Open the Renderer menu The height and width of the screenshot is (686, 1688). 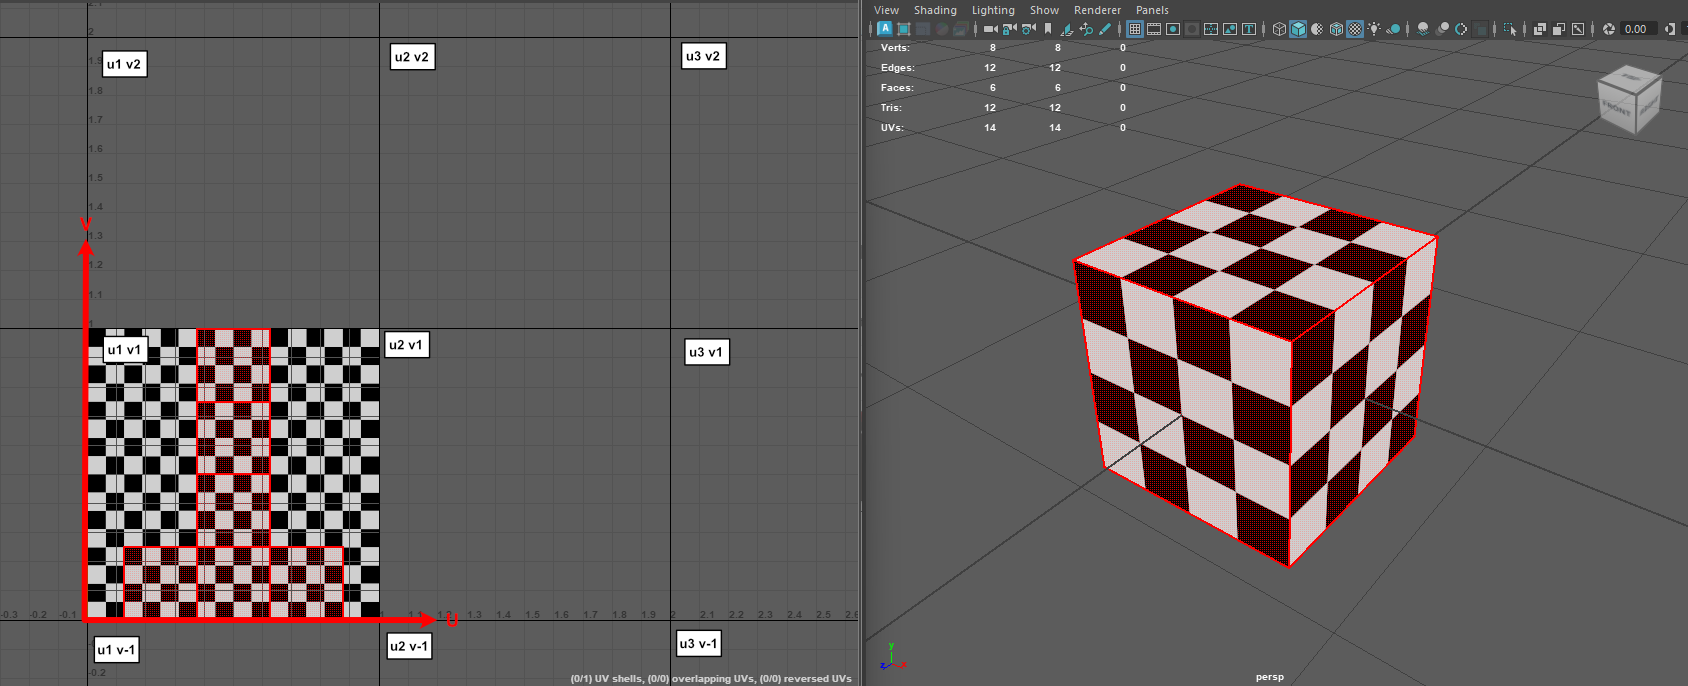[1097, 10]
